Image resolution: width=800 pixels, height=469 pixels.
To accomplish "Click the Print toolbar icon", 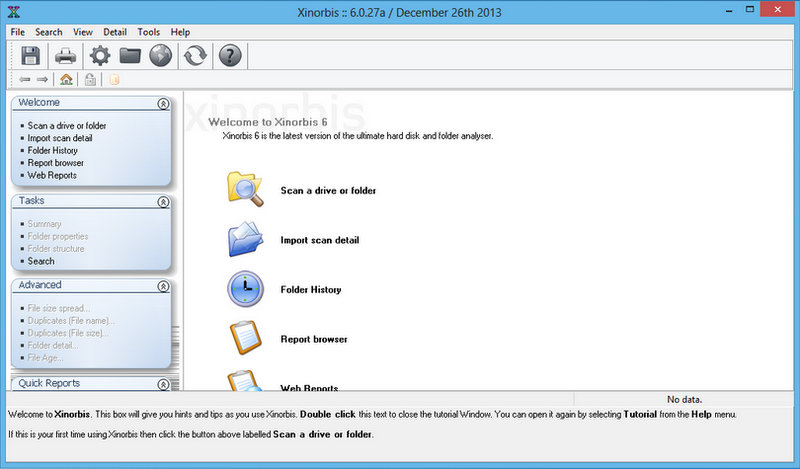I will coord(65,56).
